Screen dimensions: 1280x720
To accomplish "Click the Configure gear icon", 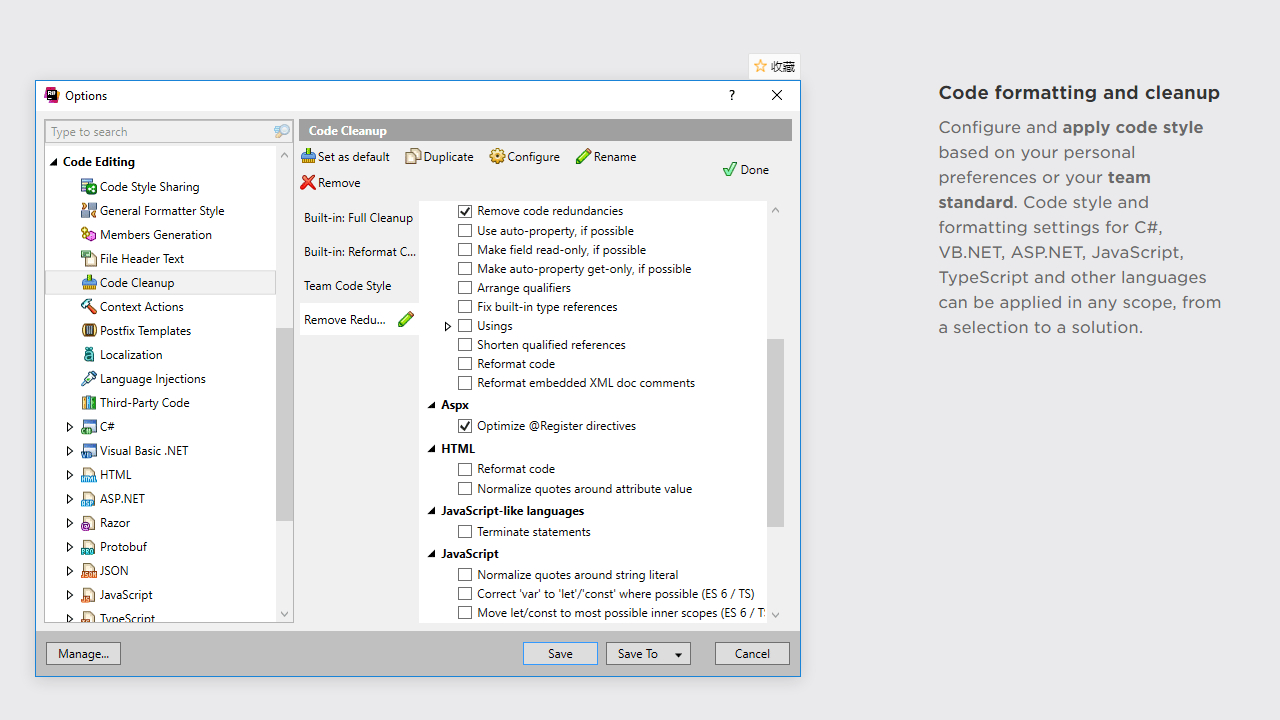I will (x=497, y=156).
